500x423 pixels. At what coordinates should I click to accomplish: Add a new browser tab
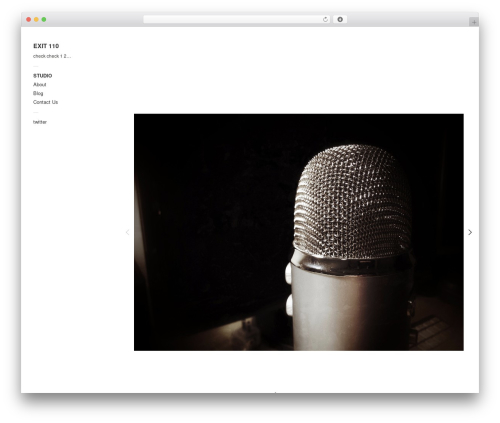[x=474, y=22]
